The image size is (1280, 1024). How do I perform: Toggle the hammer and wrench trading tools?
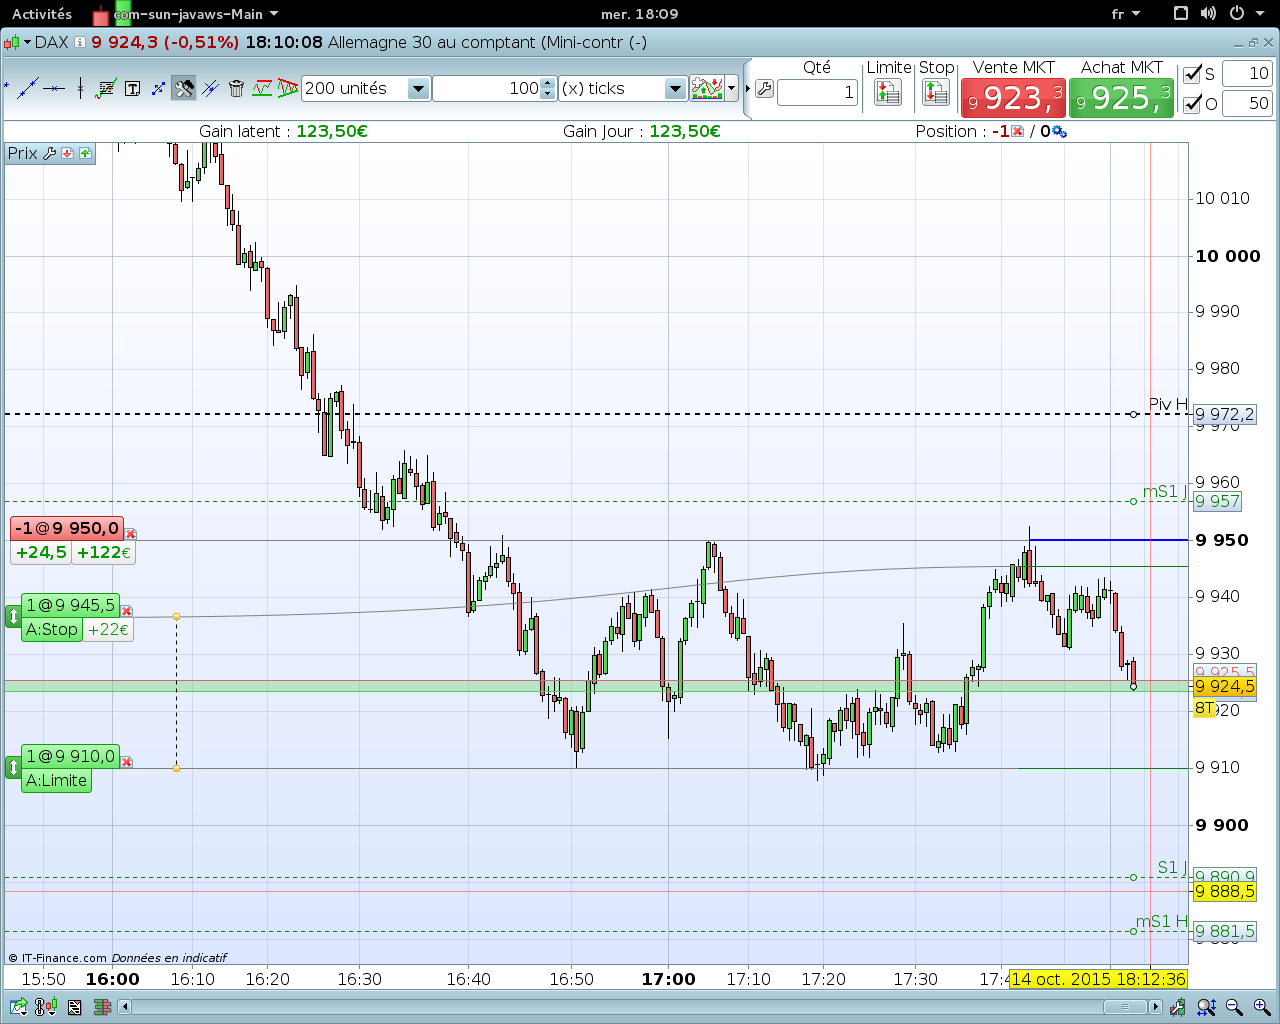click(184, 88)
